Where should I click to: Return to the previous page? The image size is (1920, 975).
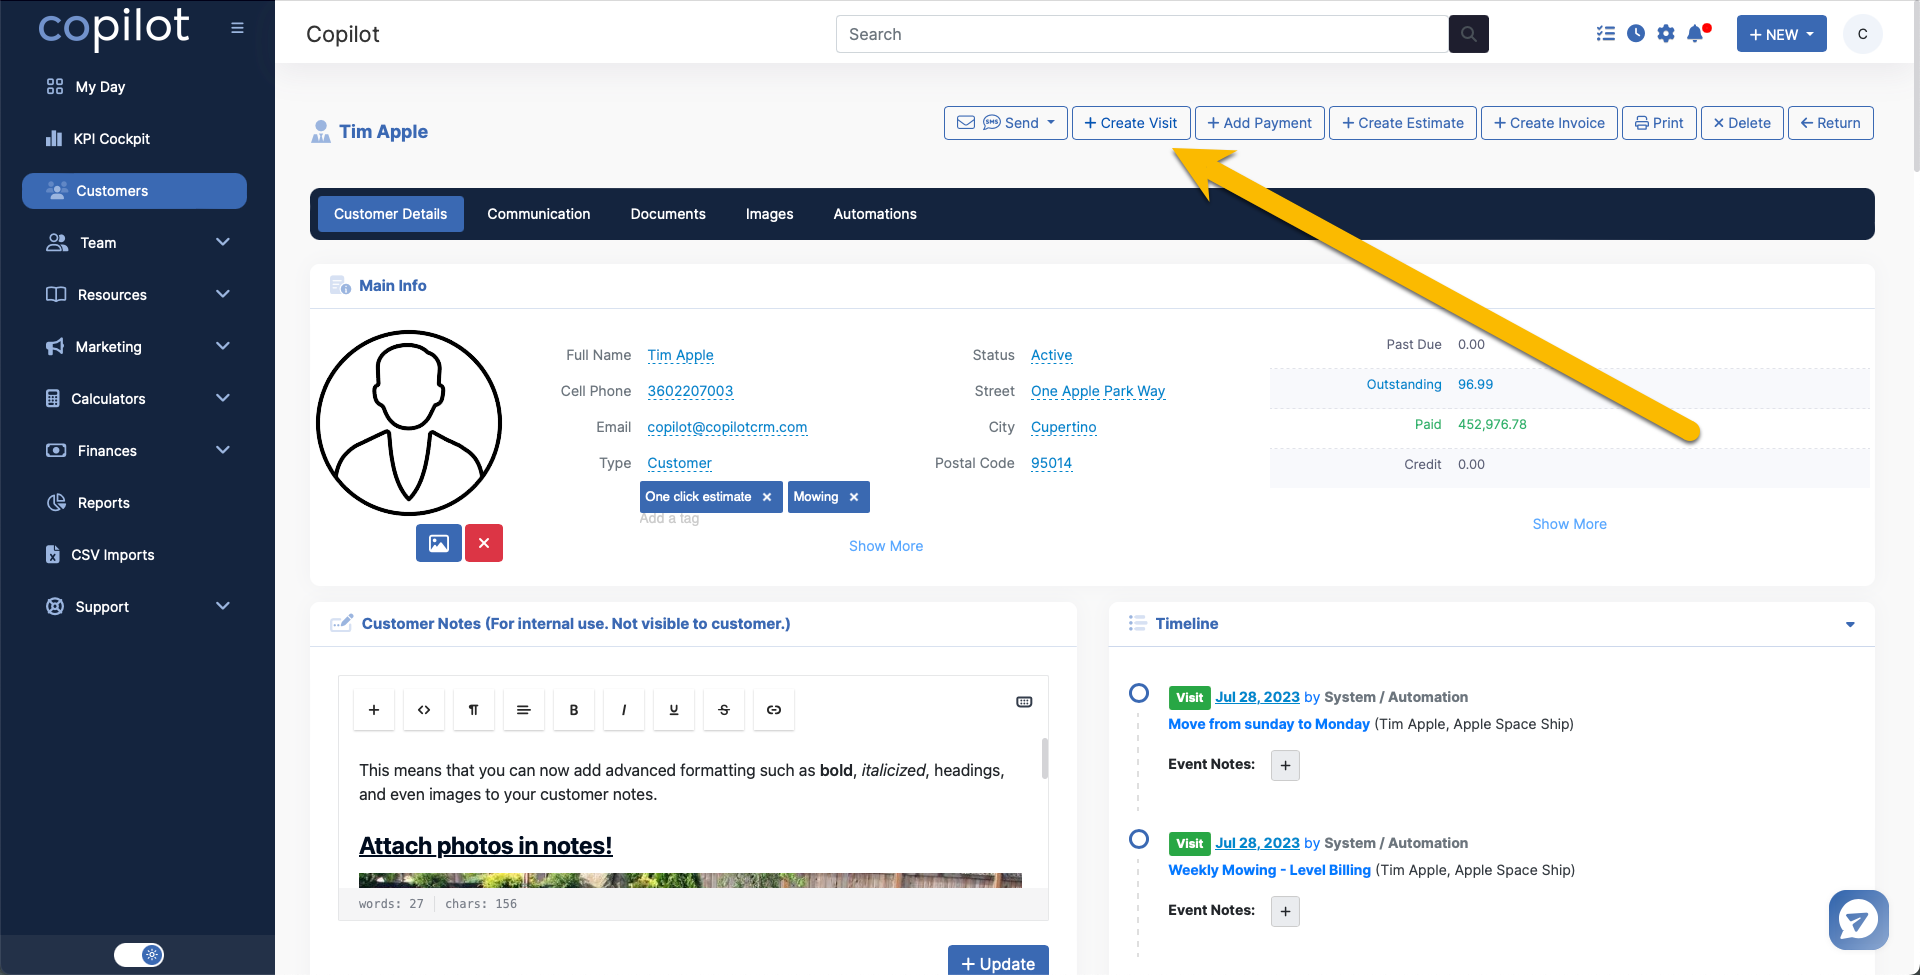click(x=1831, y=123)
